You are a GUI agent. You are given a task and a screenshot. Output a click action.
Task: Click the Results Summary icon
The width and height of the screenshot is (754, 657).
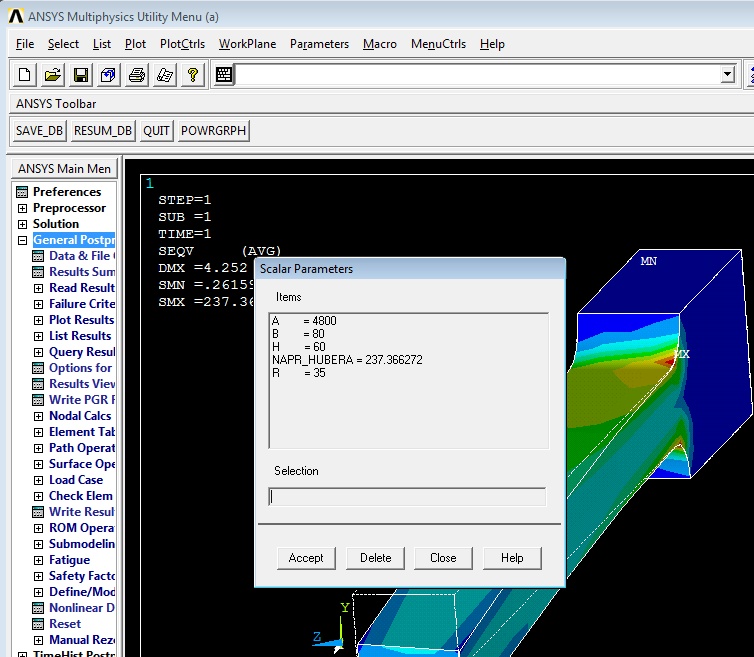[38, 272]
